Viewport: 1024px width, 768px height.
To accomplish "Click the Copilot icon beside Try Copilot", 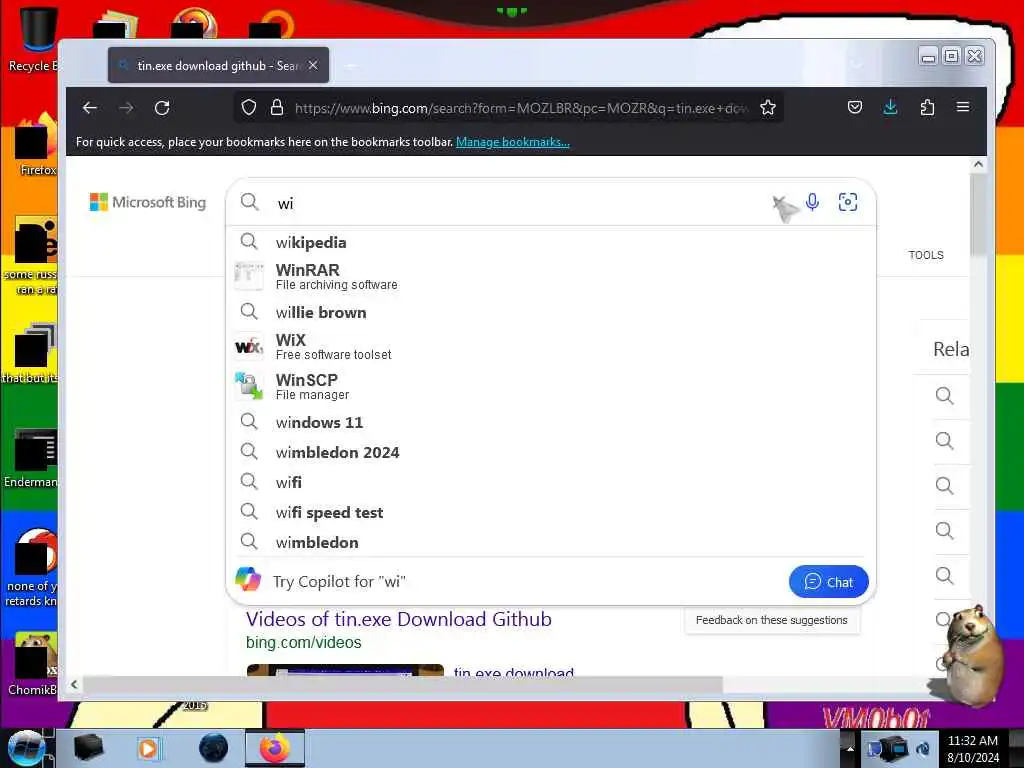I will coord(248,580).
